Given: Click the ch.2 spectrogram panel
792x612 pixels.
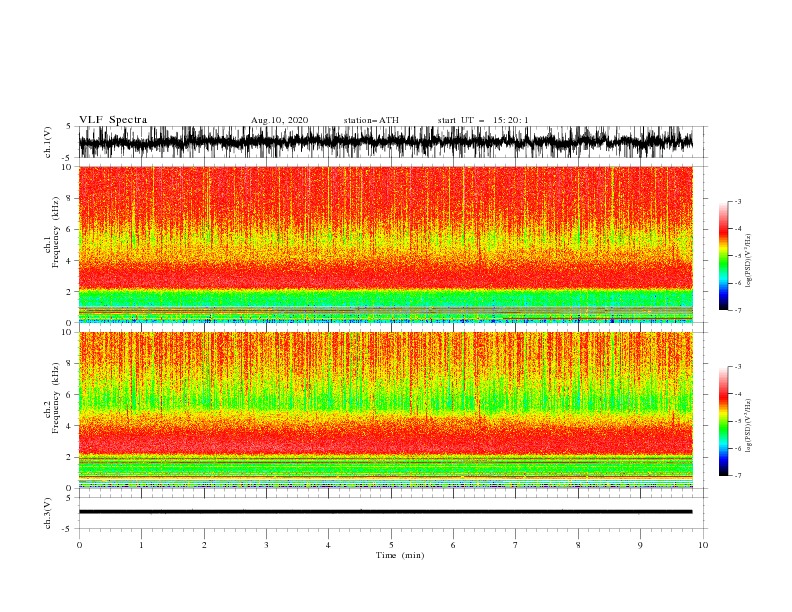Looking at the screenshot, I should tap(385, 410).
